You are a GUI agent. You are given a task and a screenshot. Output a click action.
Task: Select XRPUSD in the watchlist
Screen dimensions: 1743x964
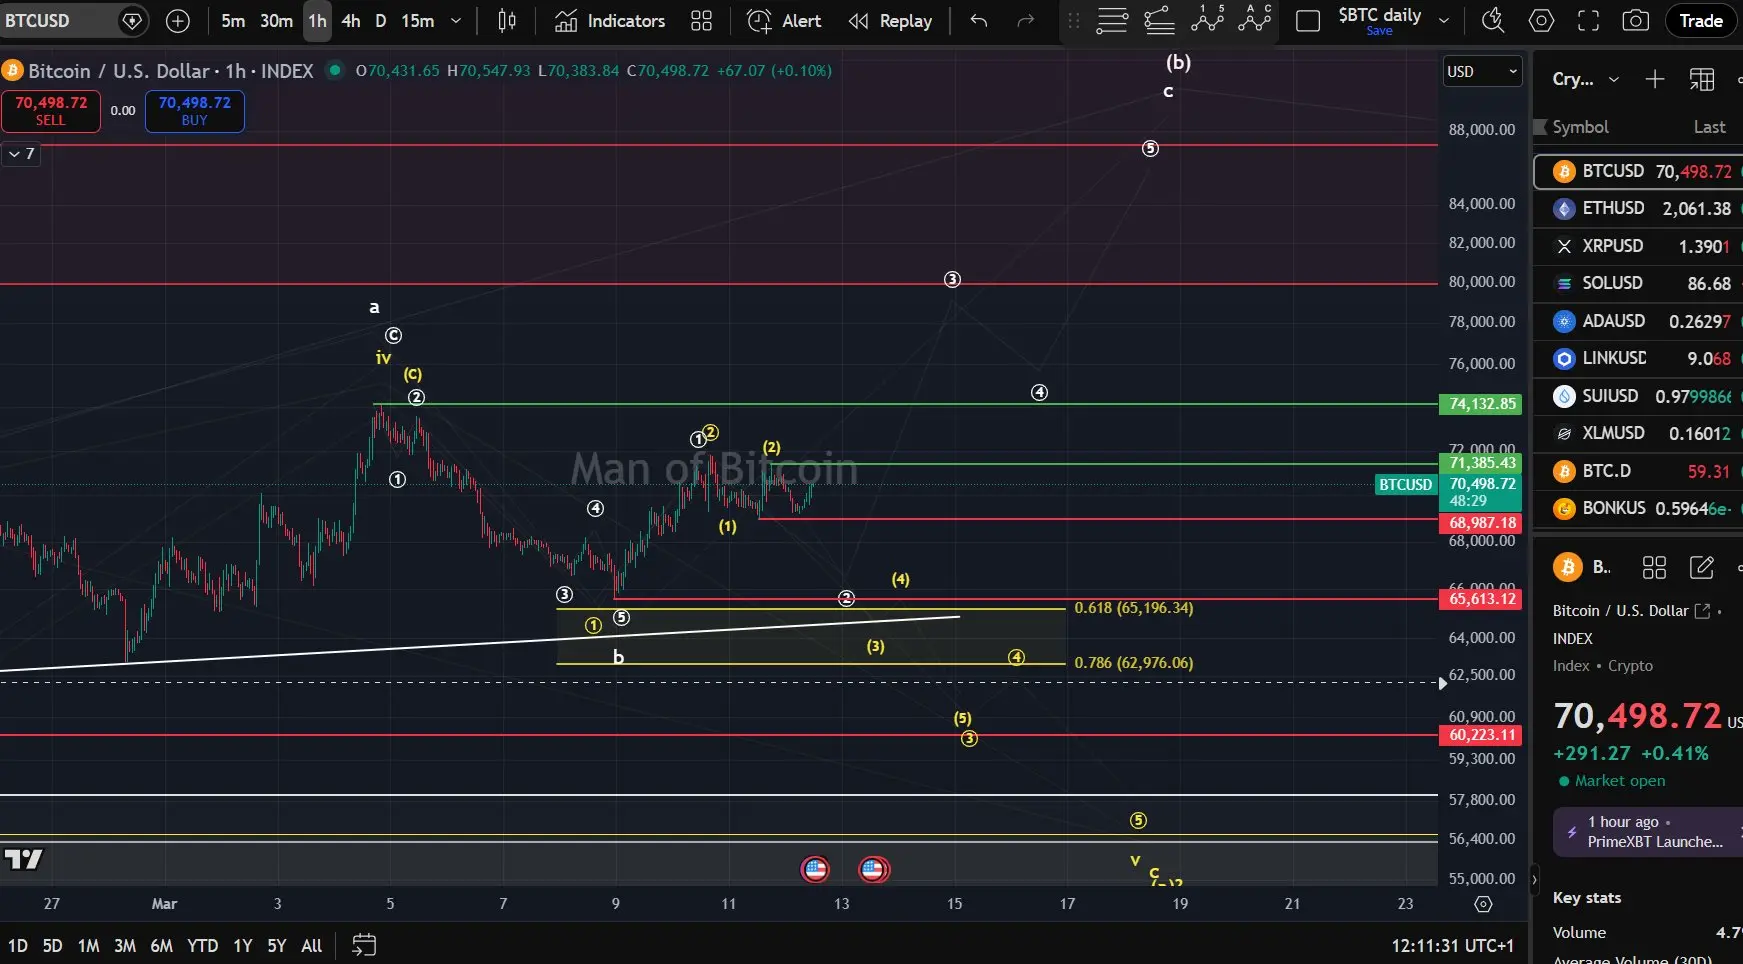pyautogui.click(x=1639, y=246)
